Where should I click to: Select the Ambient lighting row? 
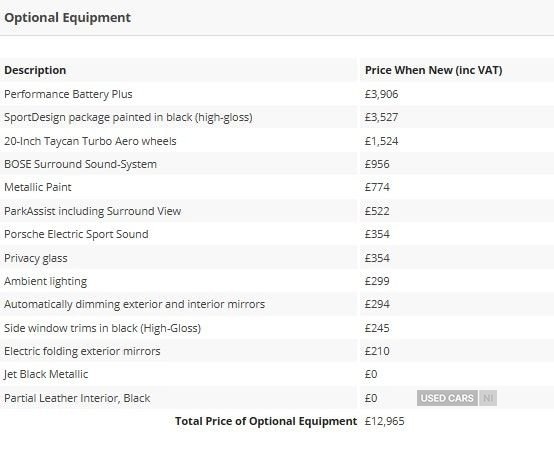pyautogui.click(x=277, y=281)
